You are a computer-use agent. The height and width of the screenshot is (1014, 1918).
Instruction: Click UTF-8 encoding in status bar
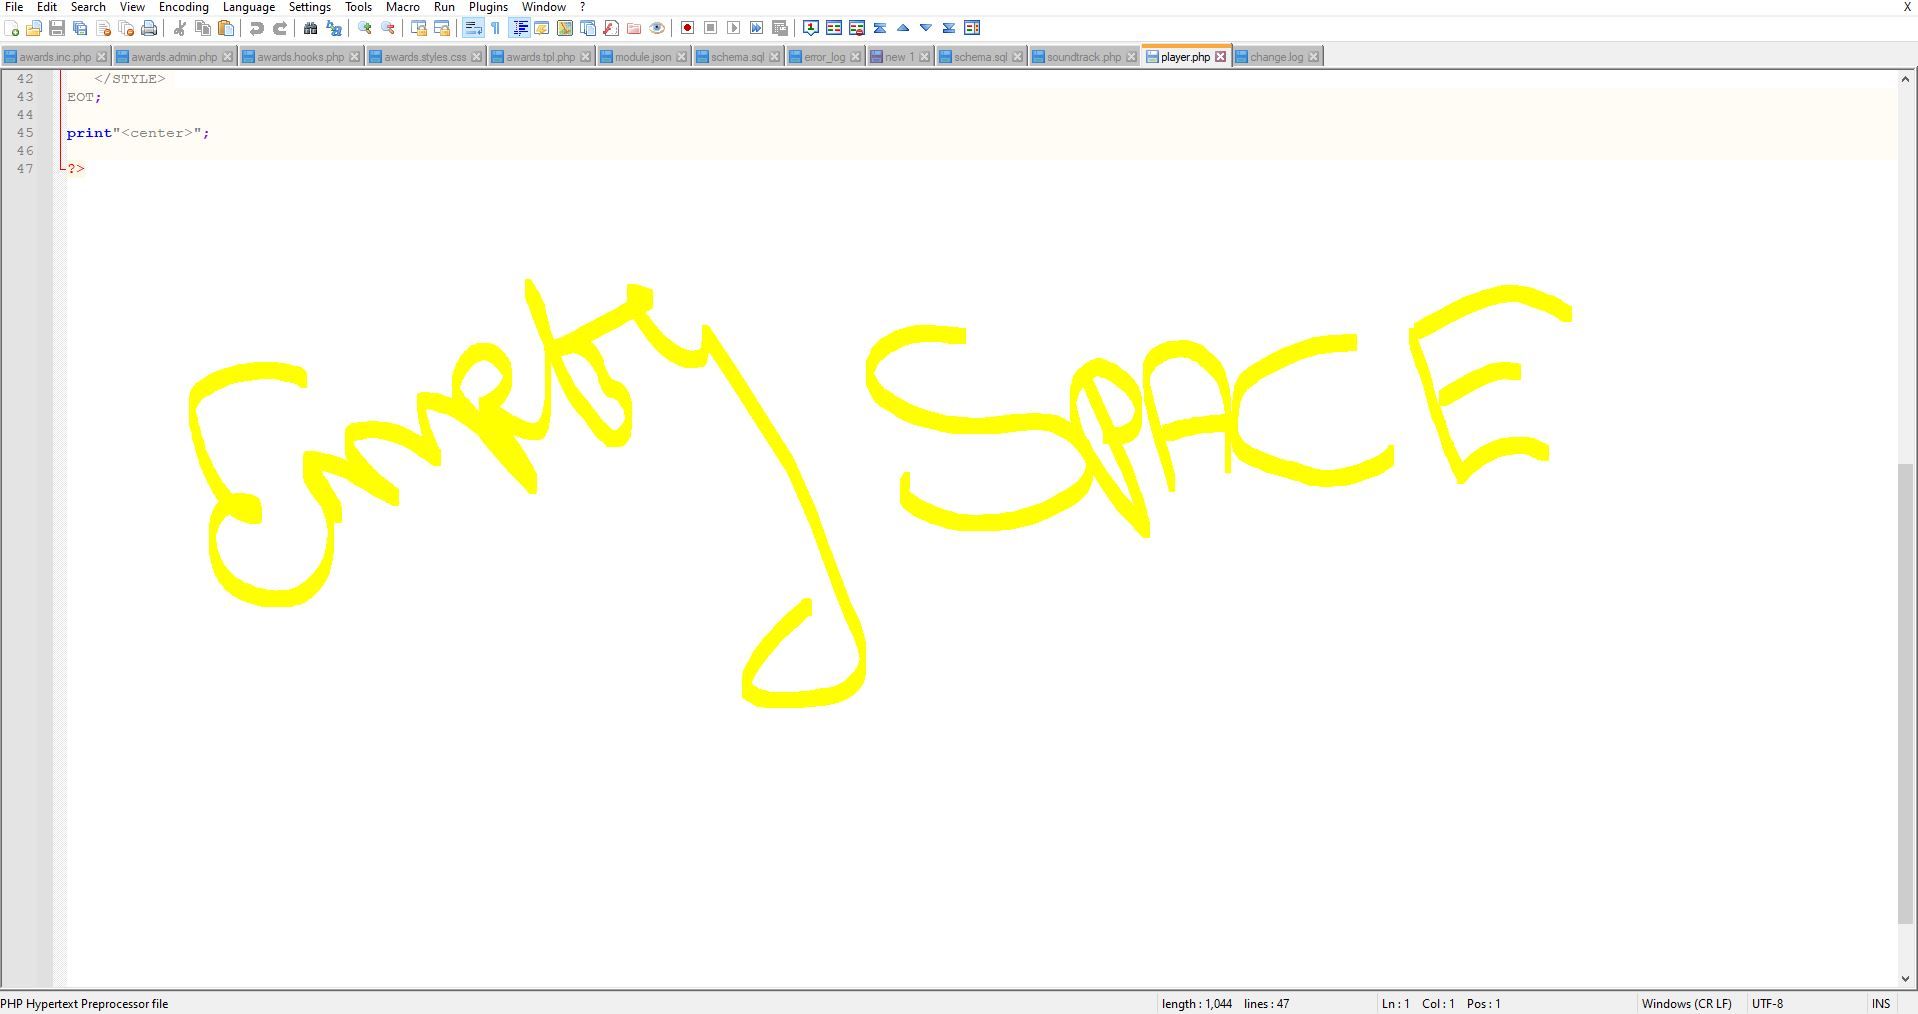(x=1767, y=1004)
